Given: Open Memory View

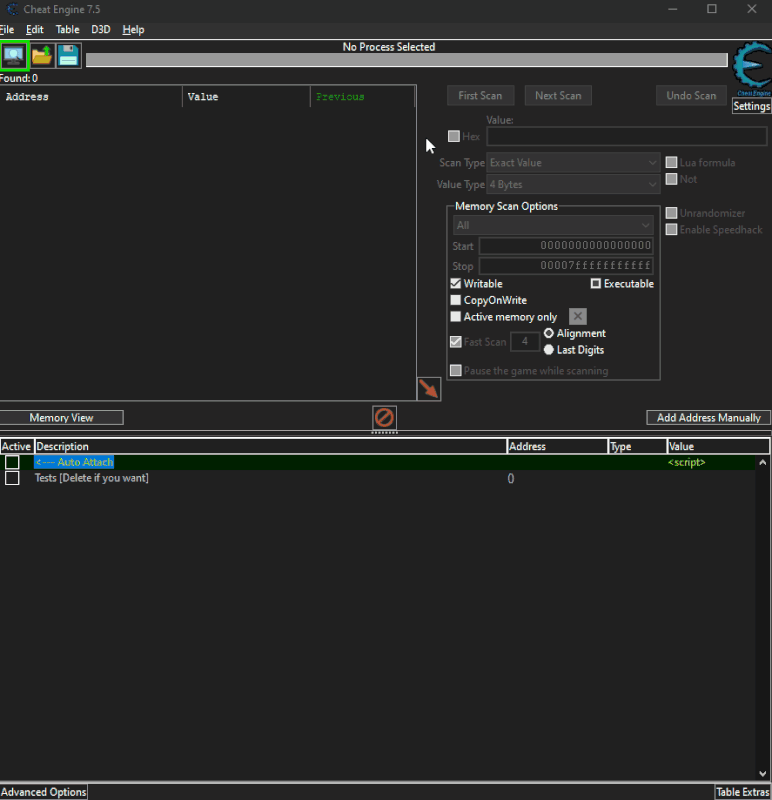Looking at the screenshot, I should coord(61,417).
